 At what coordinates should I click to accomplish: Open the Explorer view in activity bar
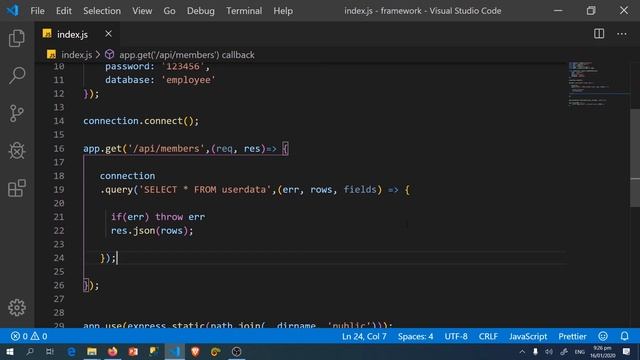coord(17,38)
